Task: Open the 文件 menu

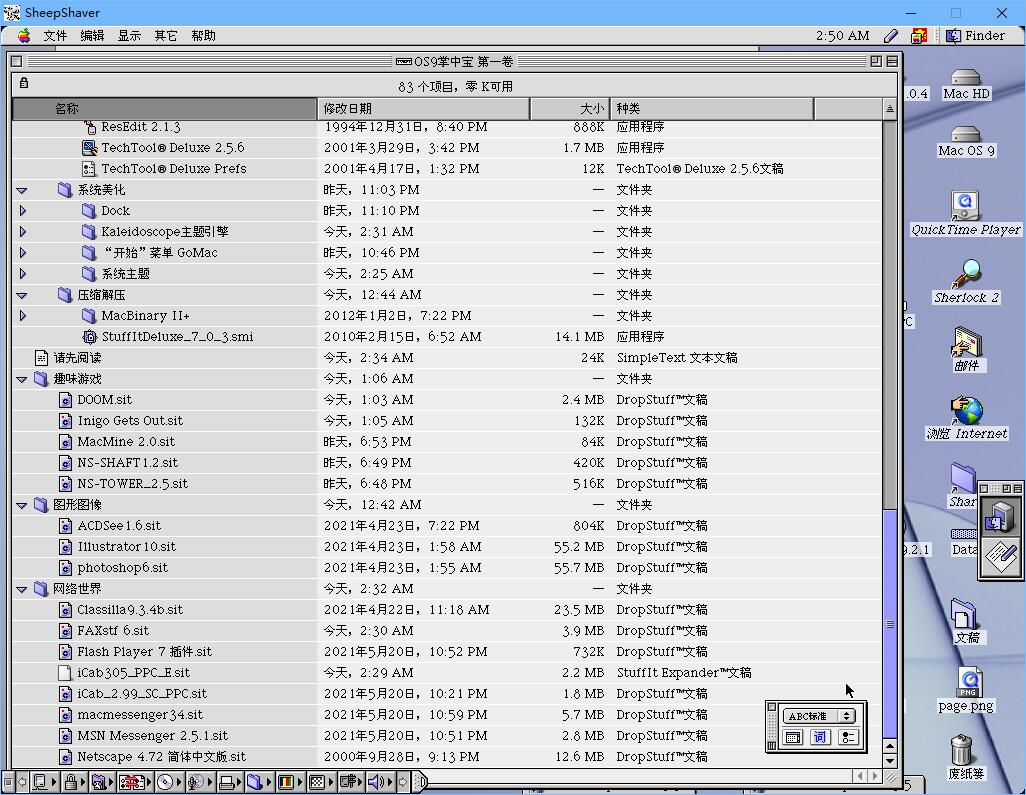Action: point(55,35)
